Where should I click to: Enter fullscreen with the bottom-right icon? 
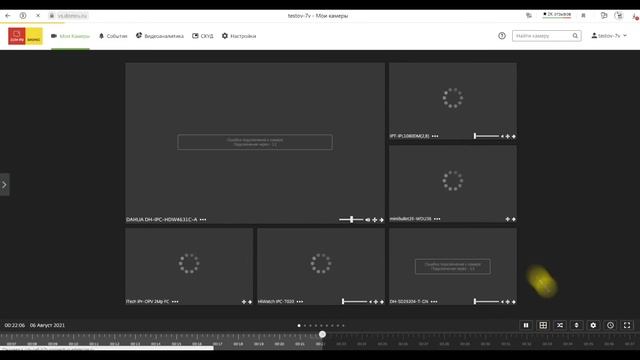pos(627,325)
